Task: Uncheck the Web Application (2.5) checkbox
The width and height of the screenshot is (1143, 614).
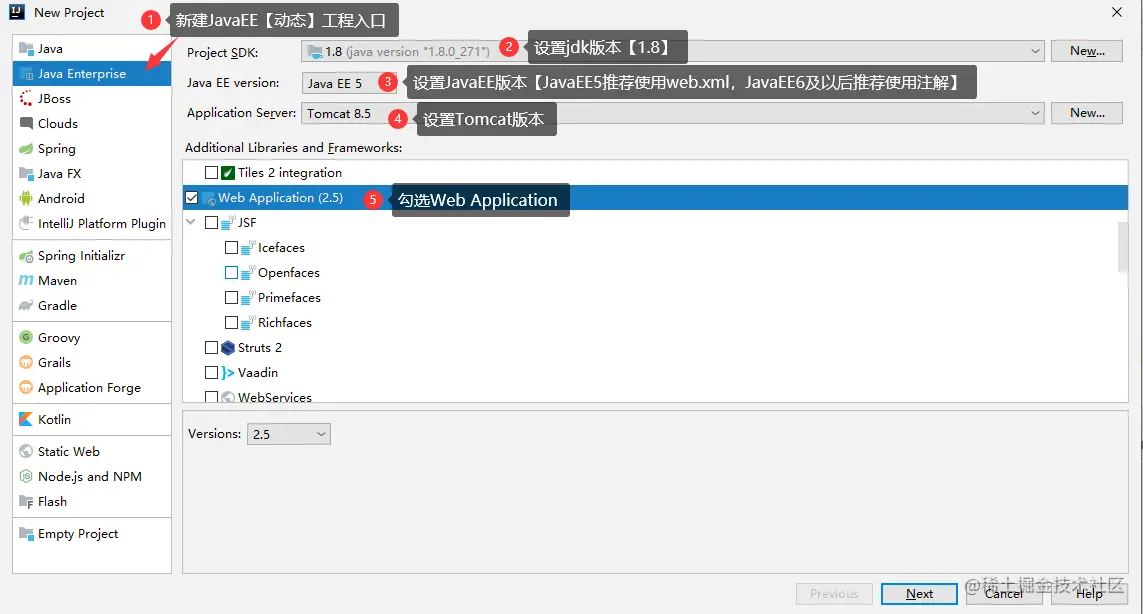Action: point(192,198)
